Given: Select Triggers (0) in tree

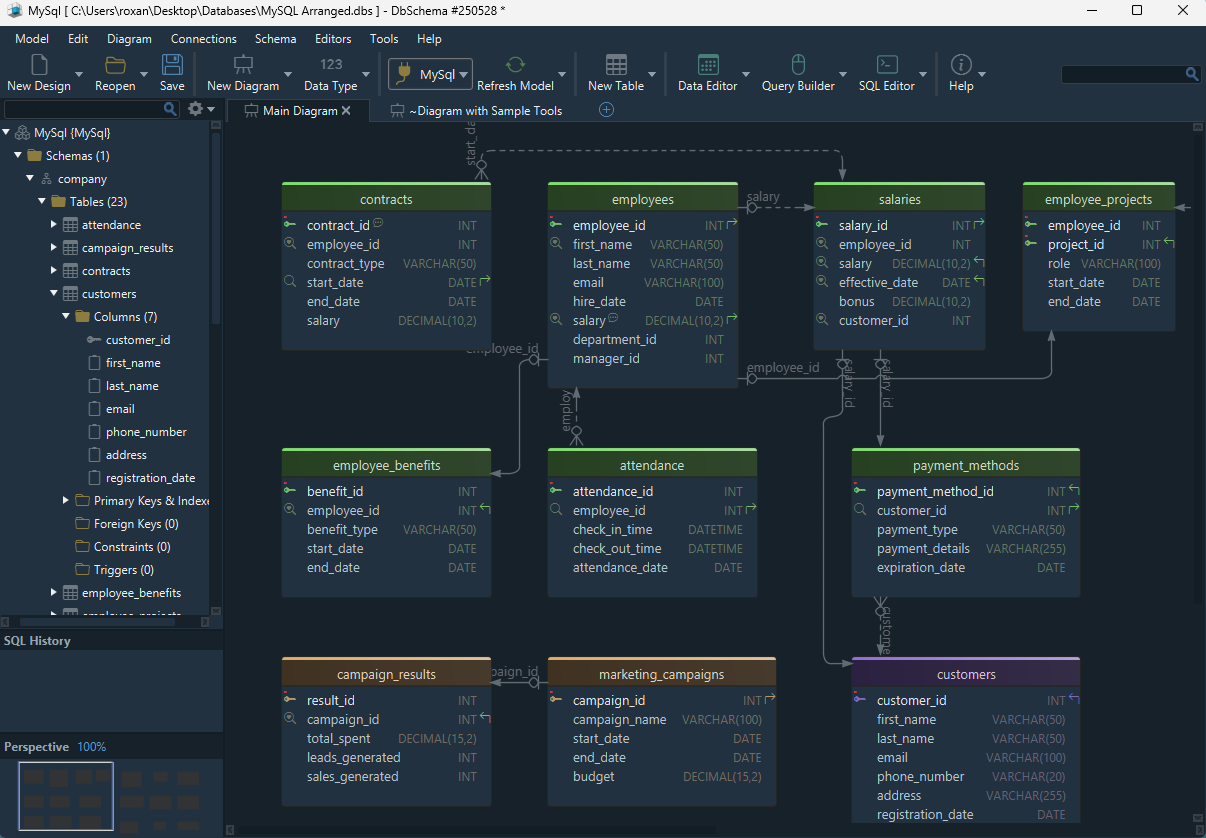Looking at the screenshot, I should tap(123, 570).
